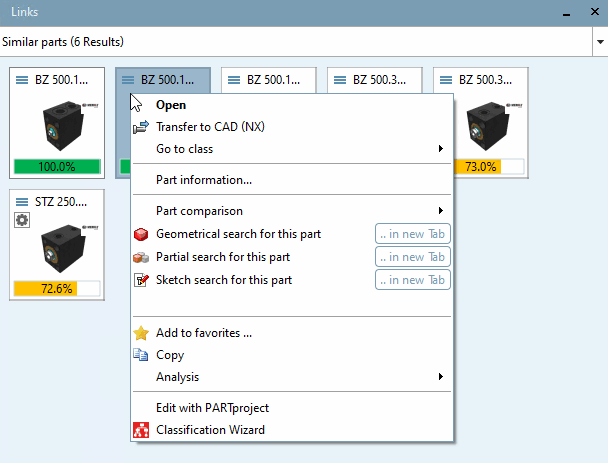Click the 73.0% similarity bar
Screen dimensions: 608x463
(x=489, y=167)
